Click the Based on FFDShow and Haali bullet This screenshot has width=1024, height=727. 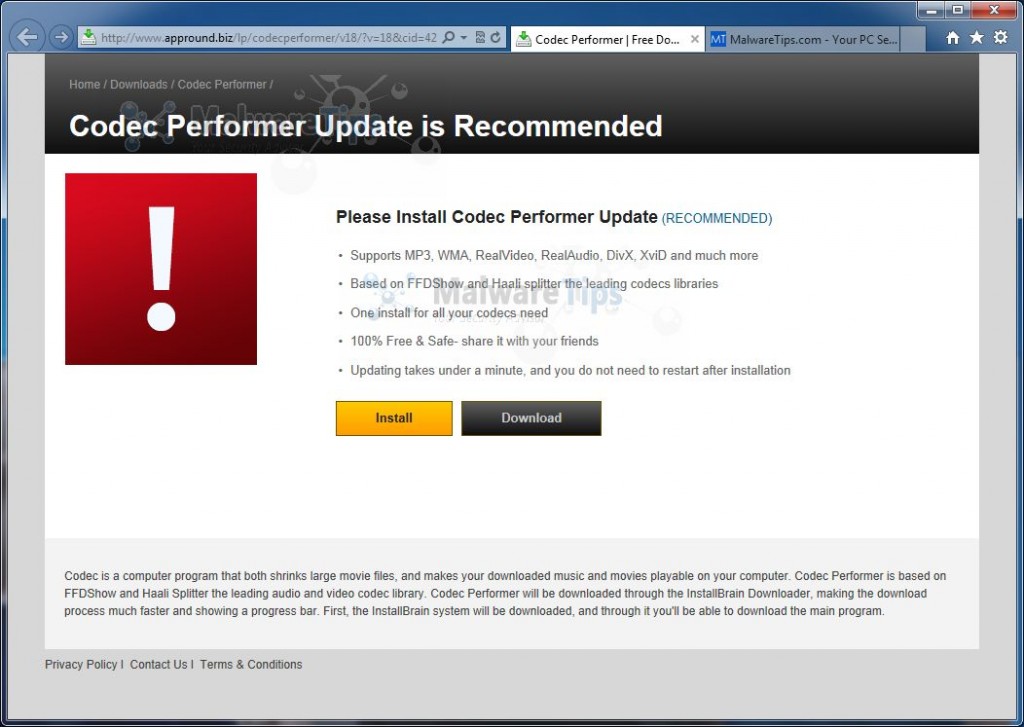(x=534, y=283)
